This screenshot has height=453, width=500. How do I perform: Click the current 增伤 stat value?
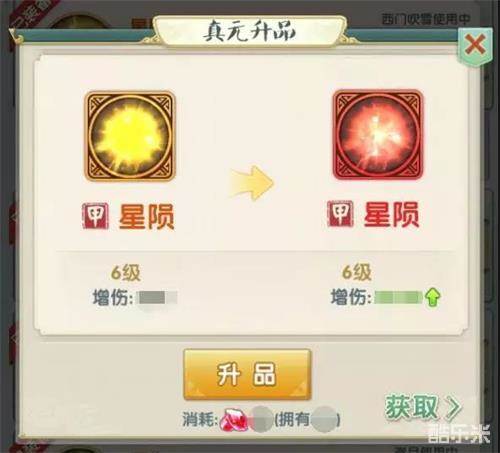158,298
